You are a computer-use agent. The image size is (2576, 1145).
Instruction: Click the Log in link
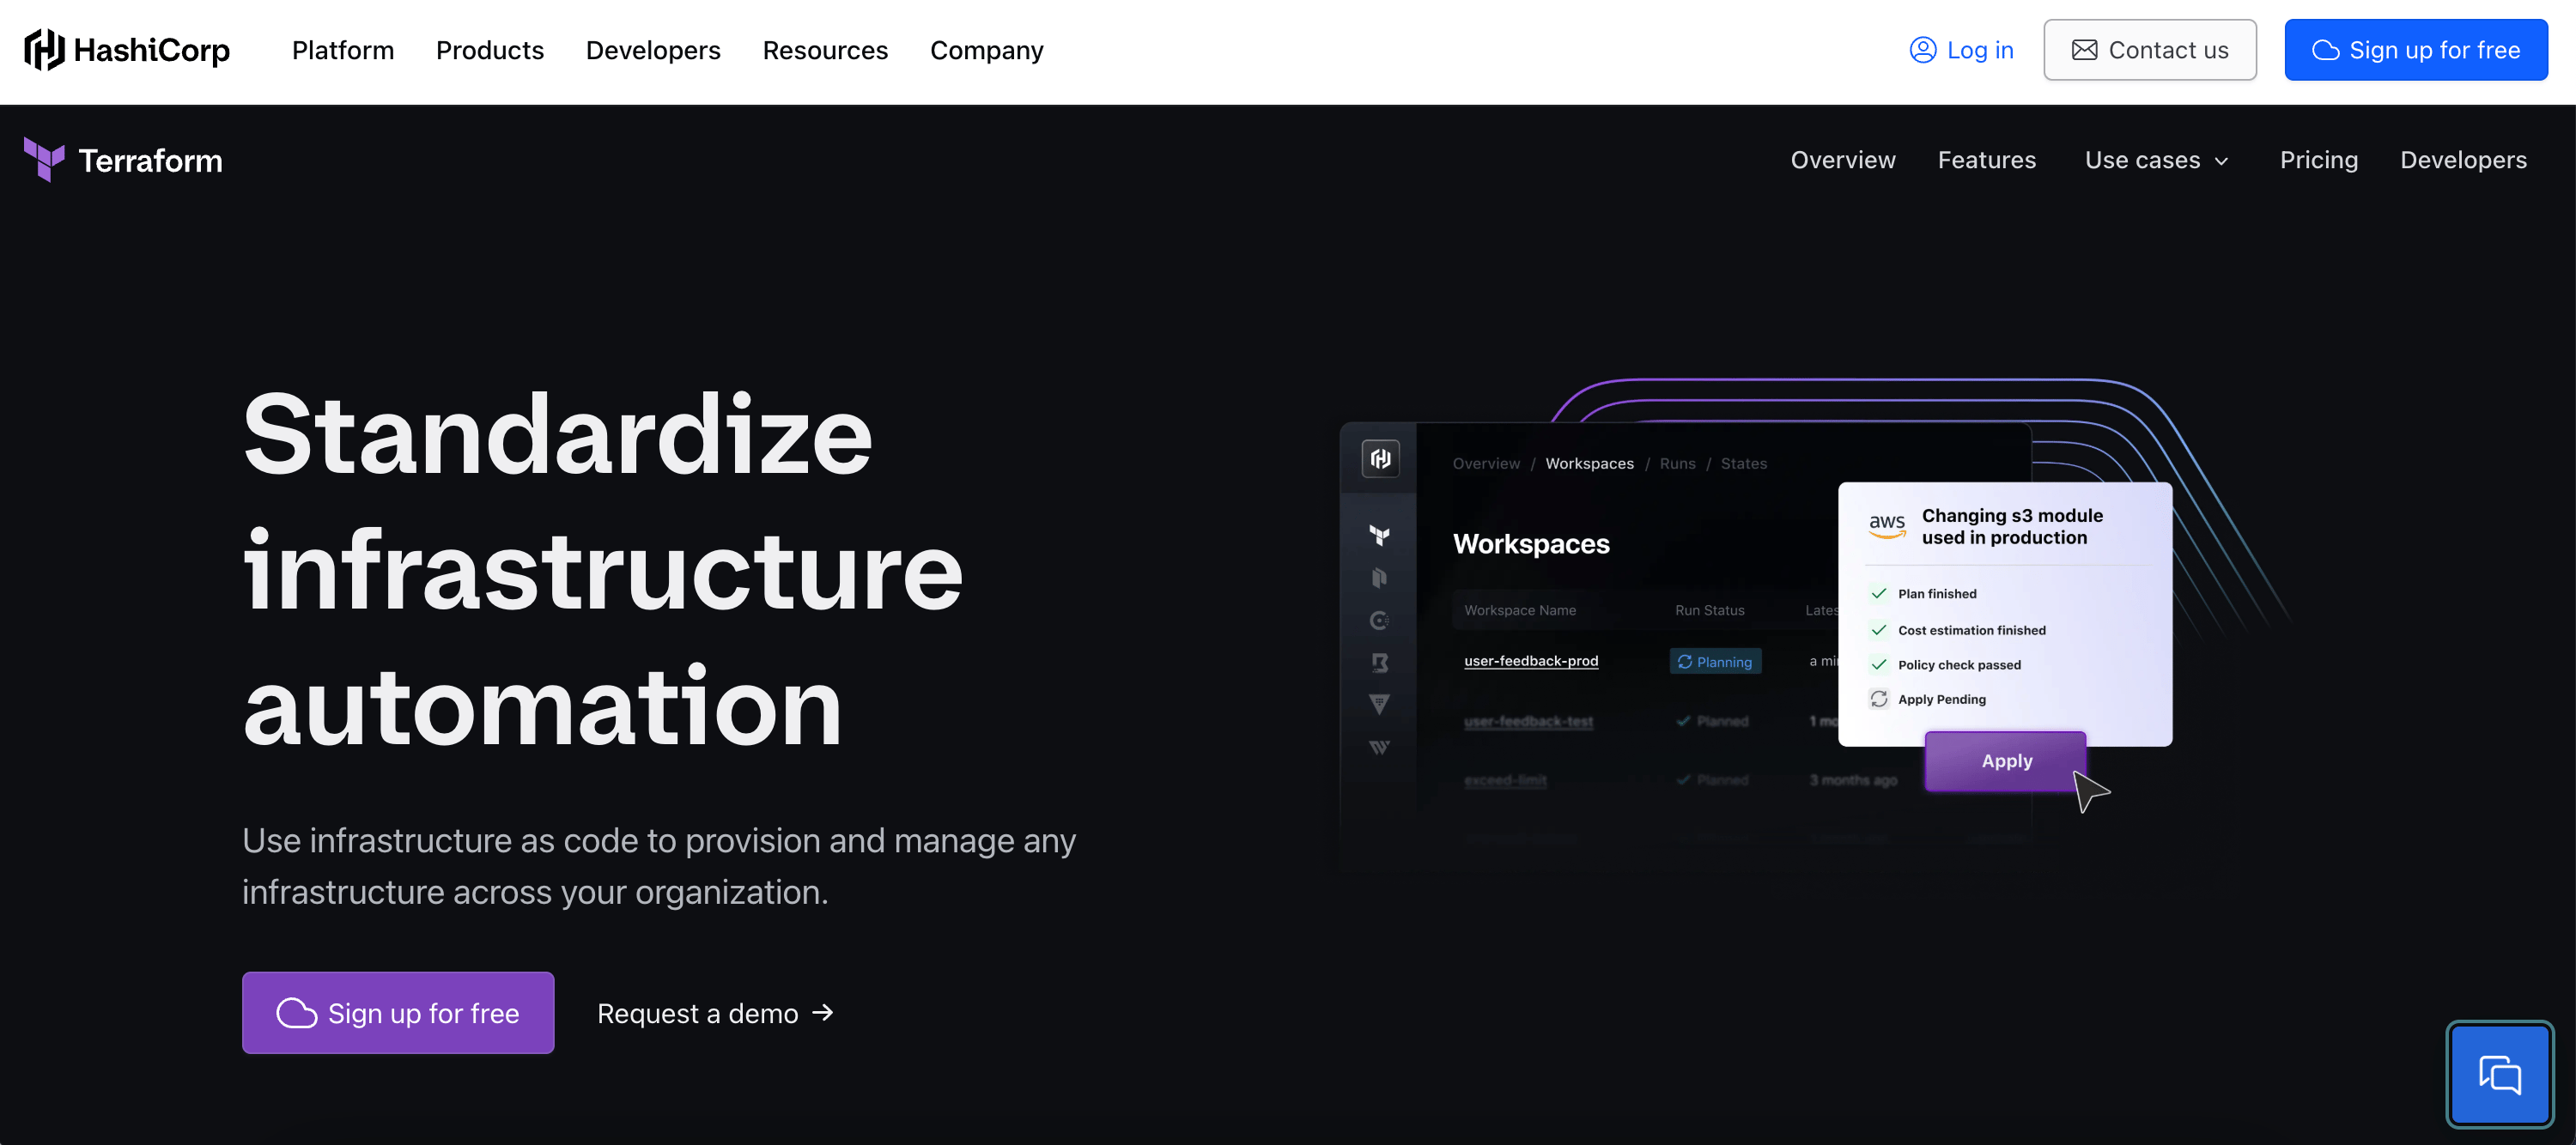coord(1961,50)
